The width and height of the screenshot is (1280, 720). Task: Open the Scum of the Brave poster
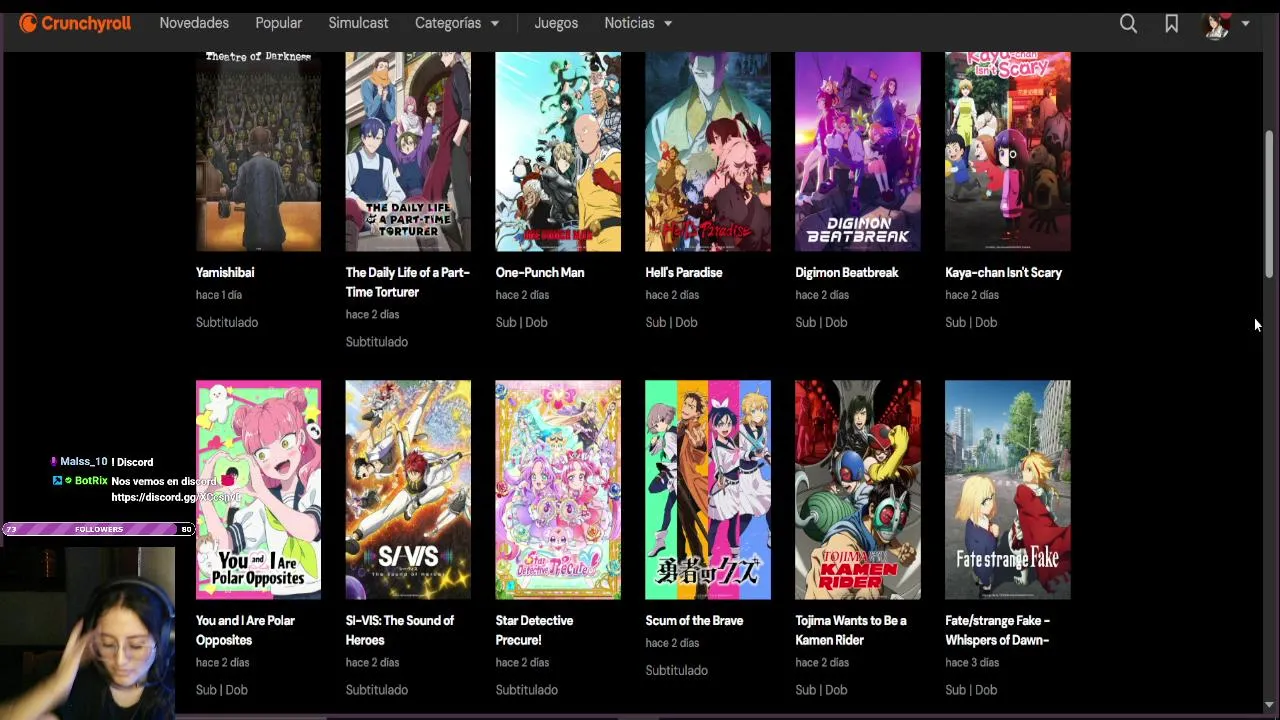tap(708, 490)
